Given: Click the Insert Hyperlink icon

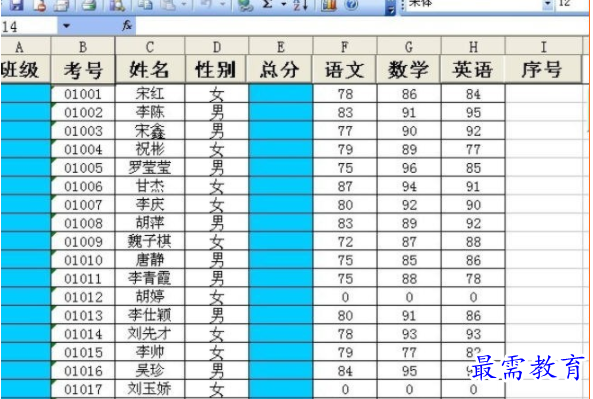Looking at the screenshot, I should (246, 5).
